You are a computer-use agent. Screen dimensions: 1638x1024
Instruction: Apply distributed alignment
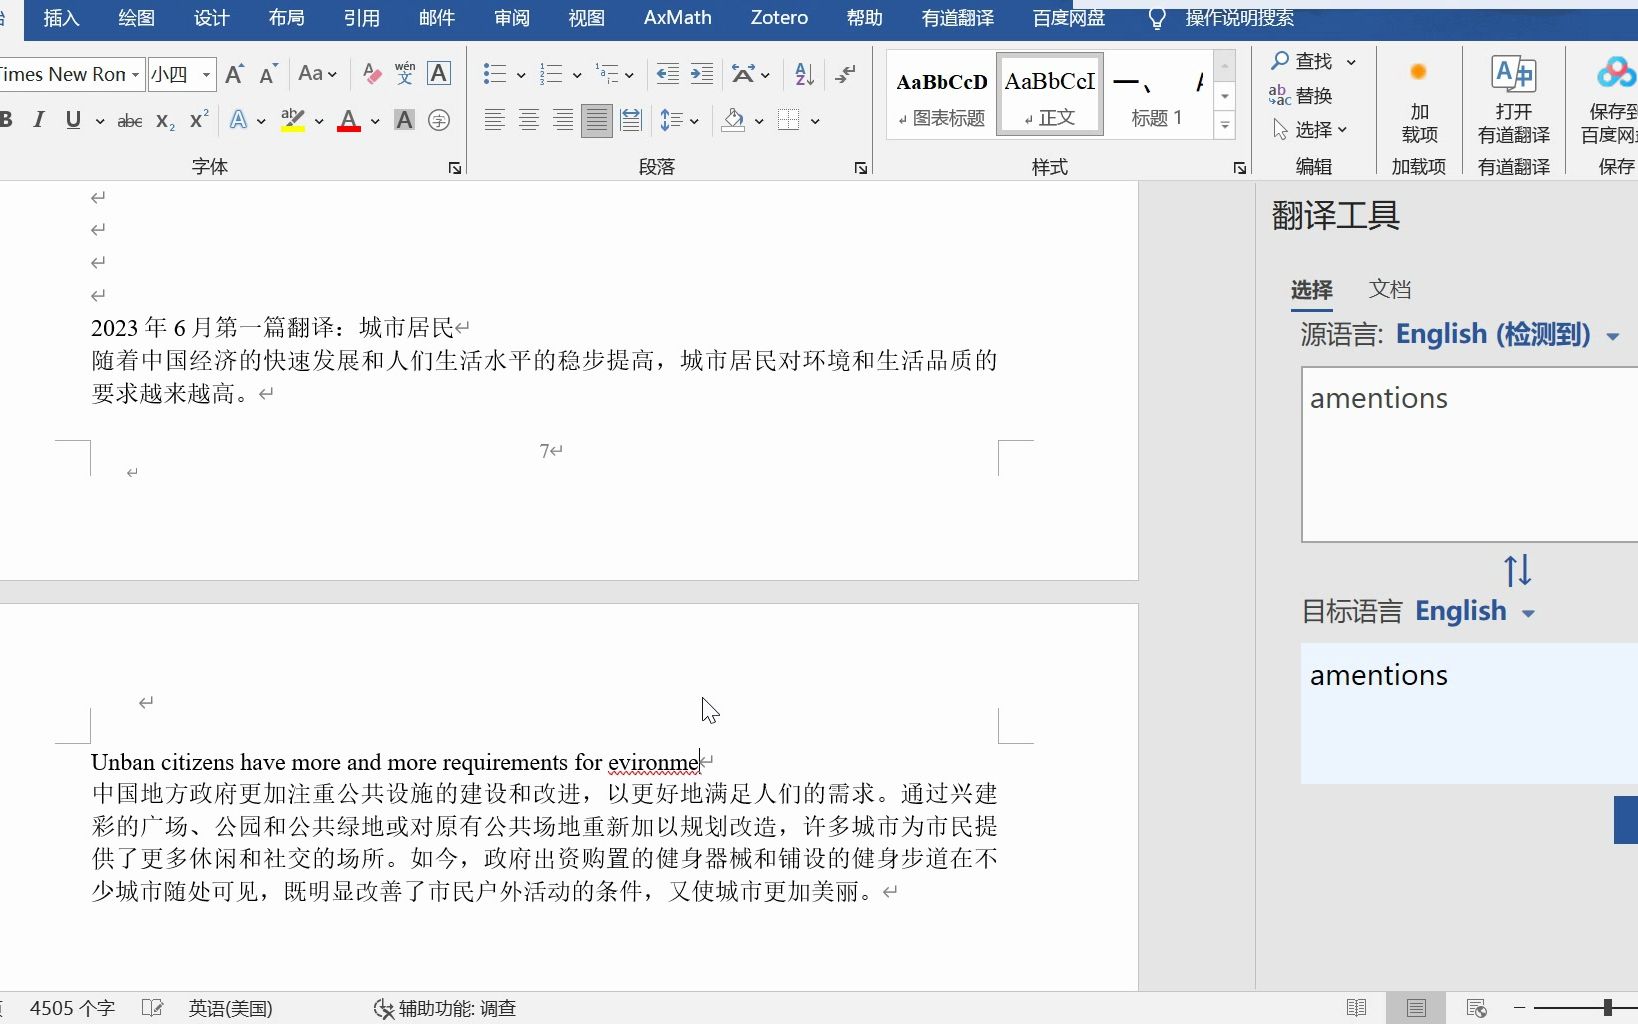click(x=631, y=121)
